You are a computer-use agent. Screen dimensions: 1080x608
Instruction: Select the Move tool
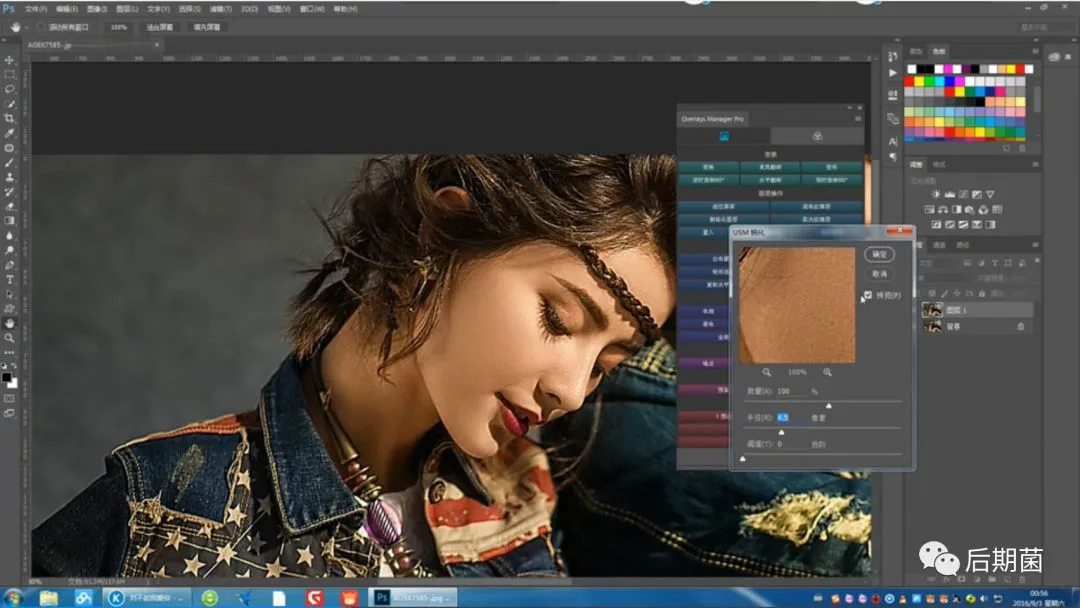pos(9,60)
